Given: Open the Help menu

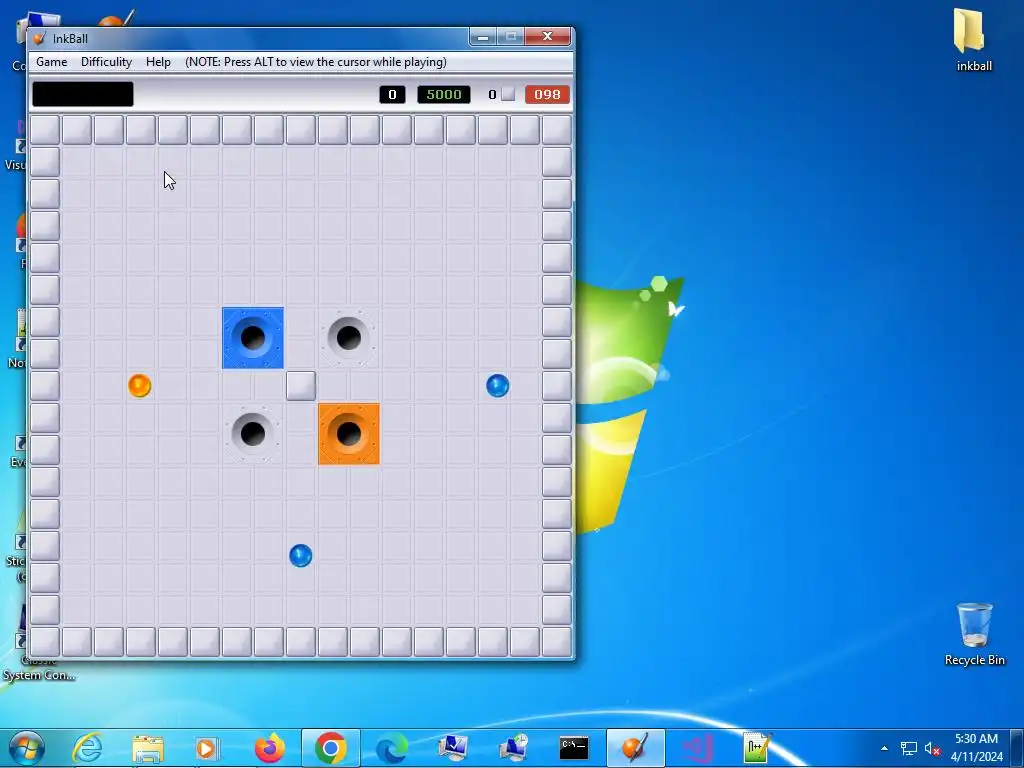Looking at the screenshot, I should pos(158,62).
